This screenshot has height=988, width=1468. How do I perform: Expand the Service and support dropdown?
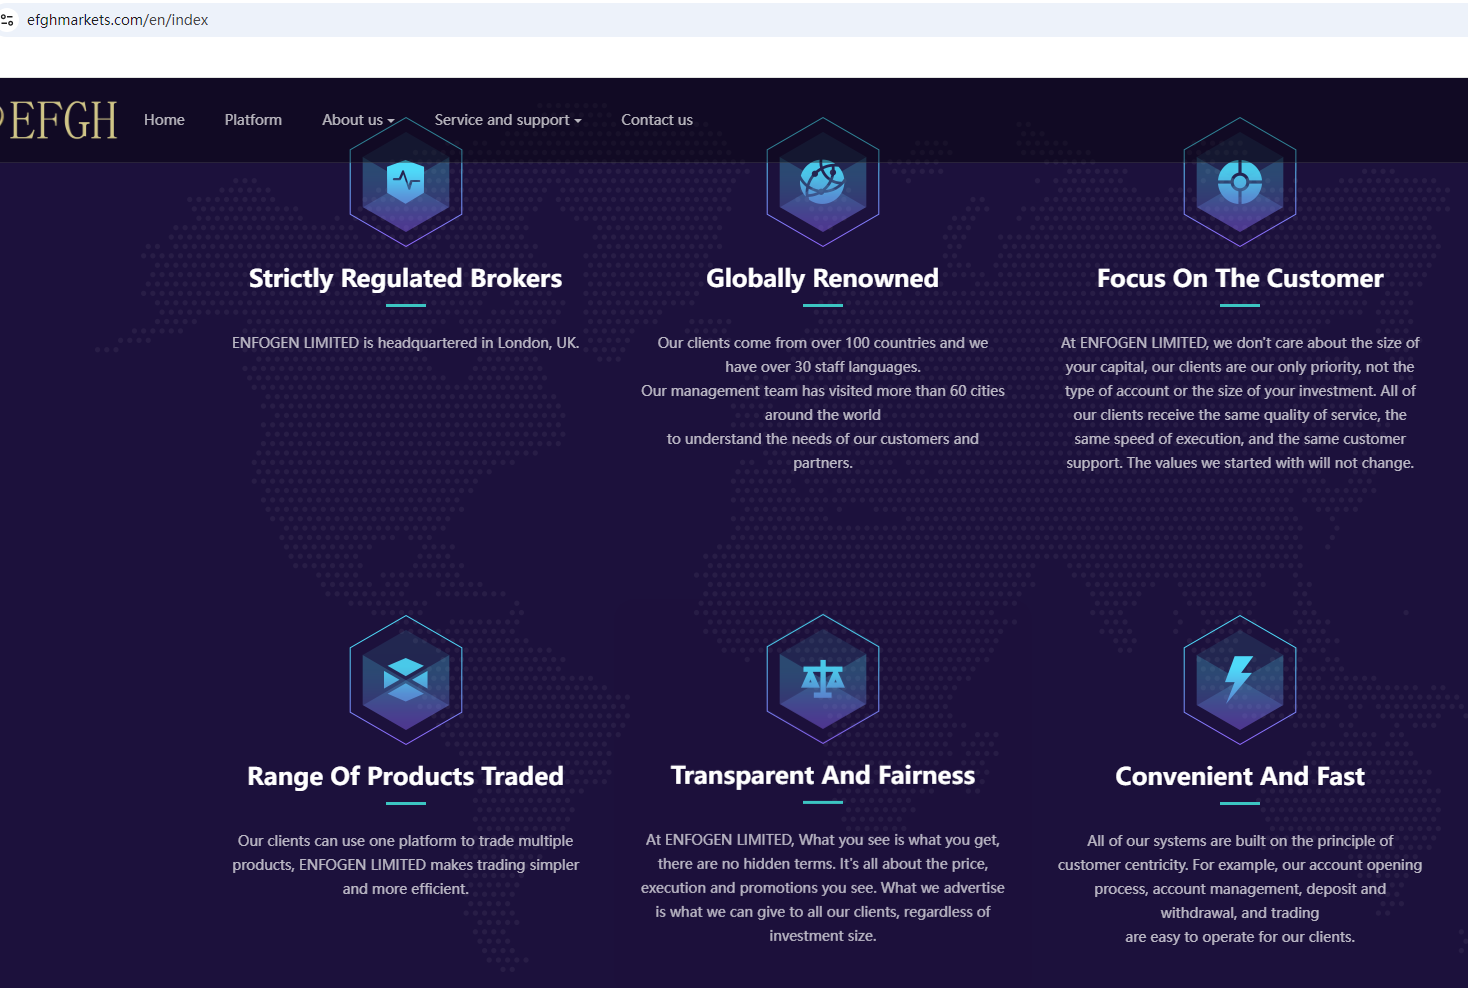pyautogui.click(x=508, y=120)
